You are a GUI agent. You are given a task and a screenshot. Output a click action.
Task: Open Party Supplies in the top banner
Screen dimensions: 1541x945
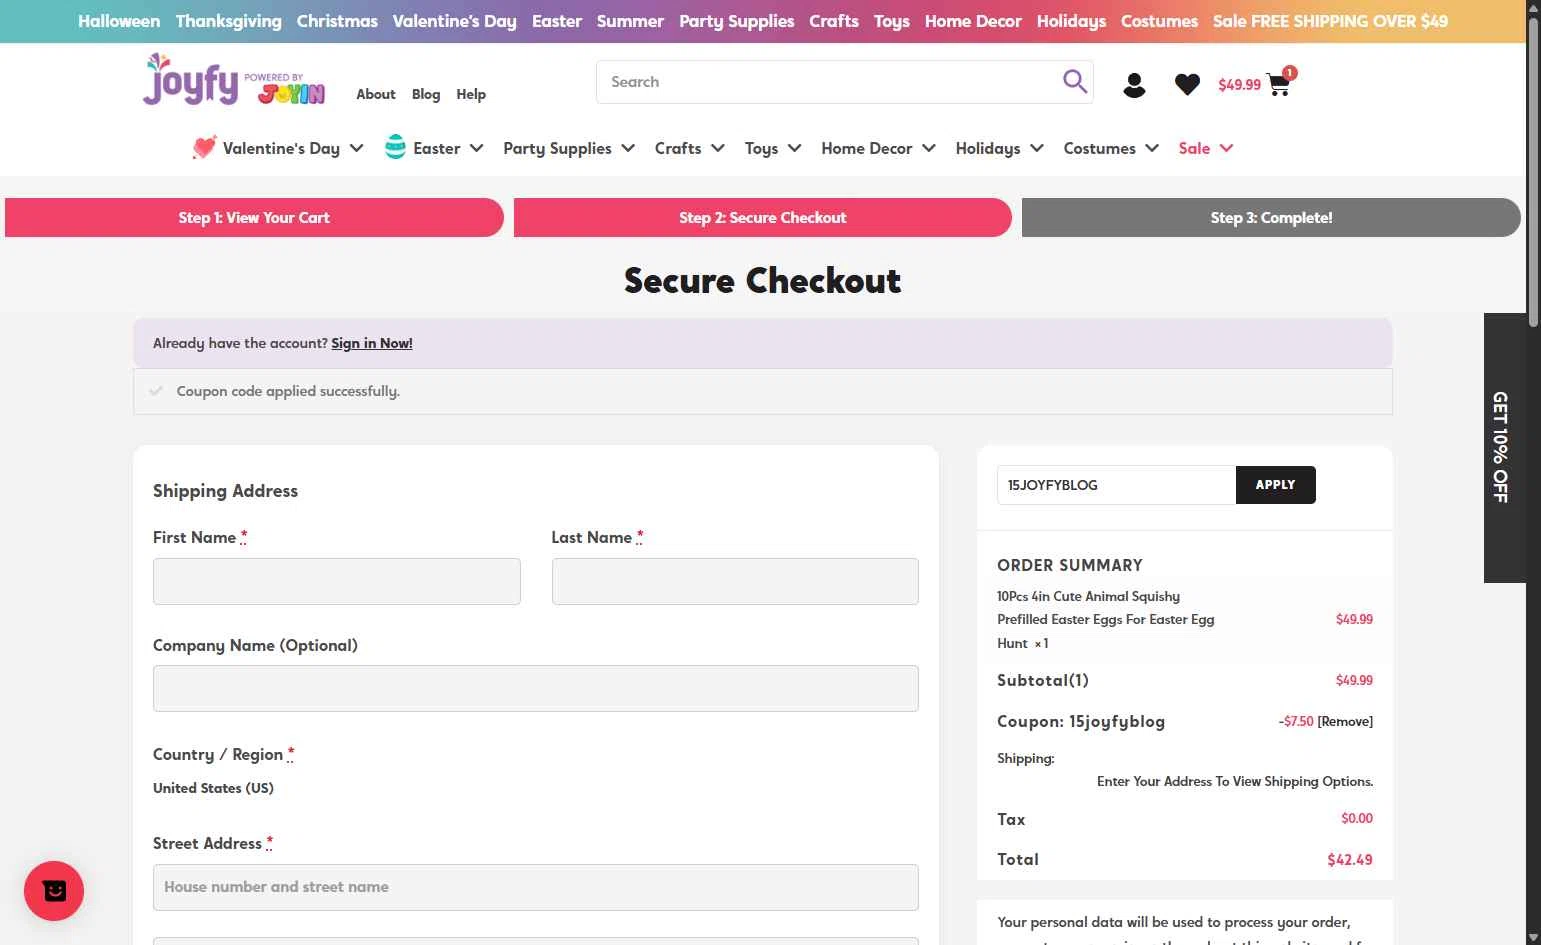click(736, 21)
